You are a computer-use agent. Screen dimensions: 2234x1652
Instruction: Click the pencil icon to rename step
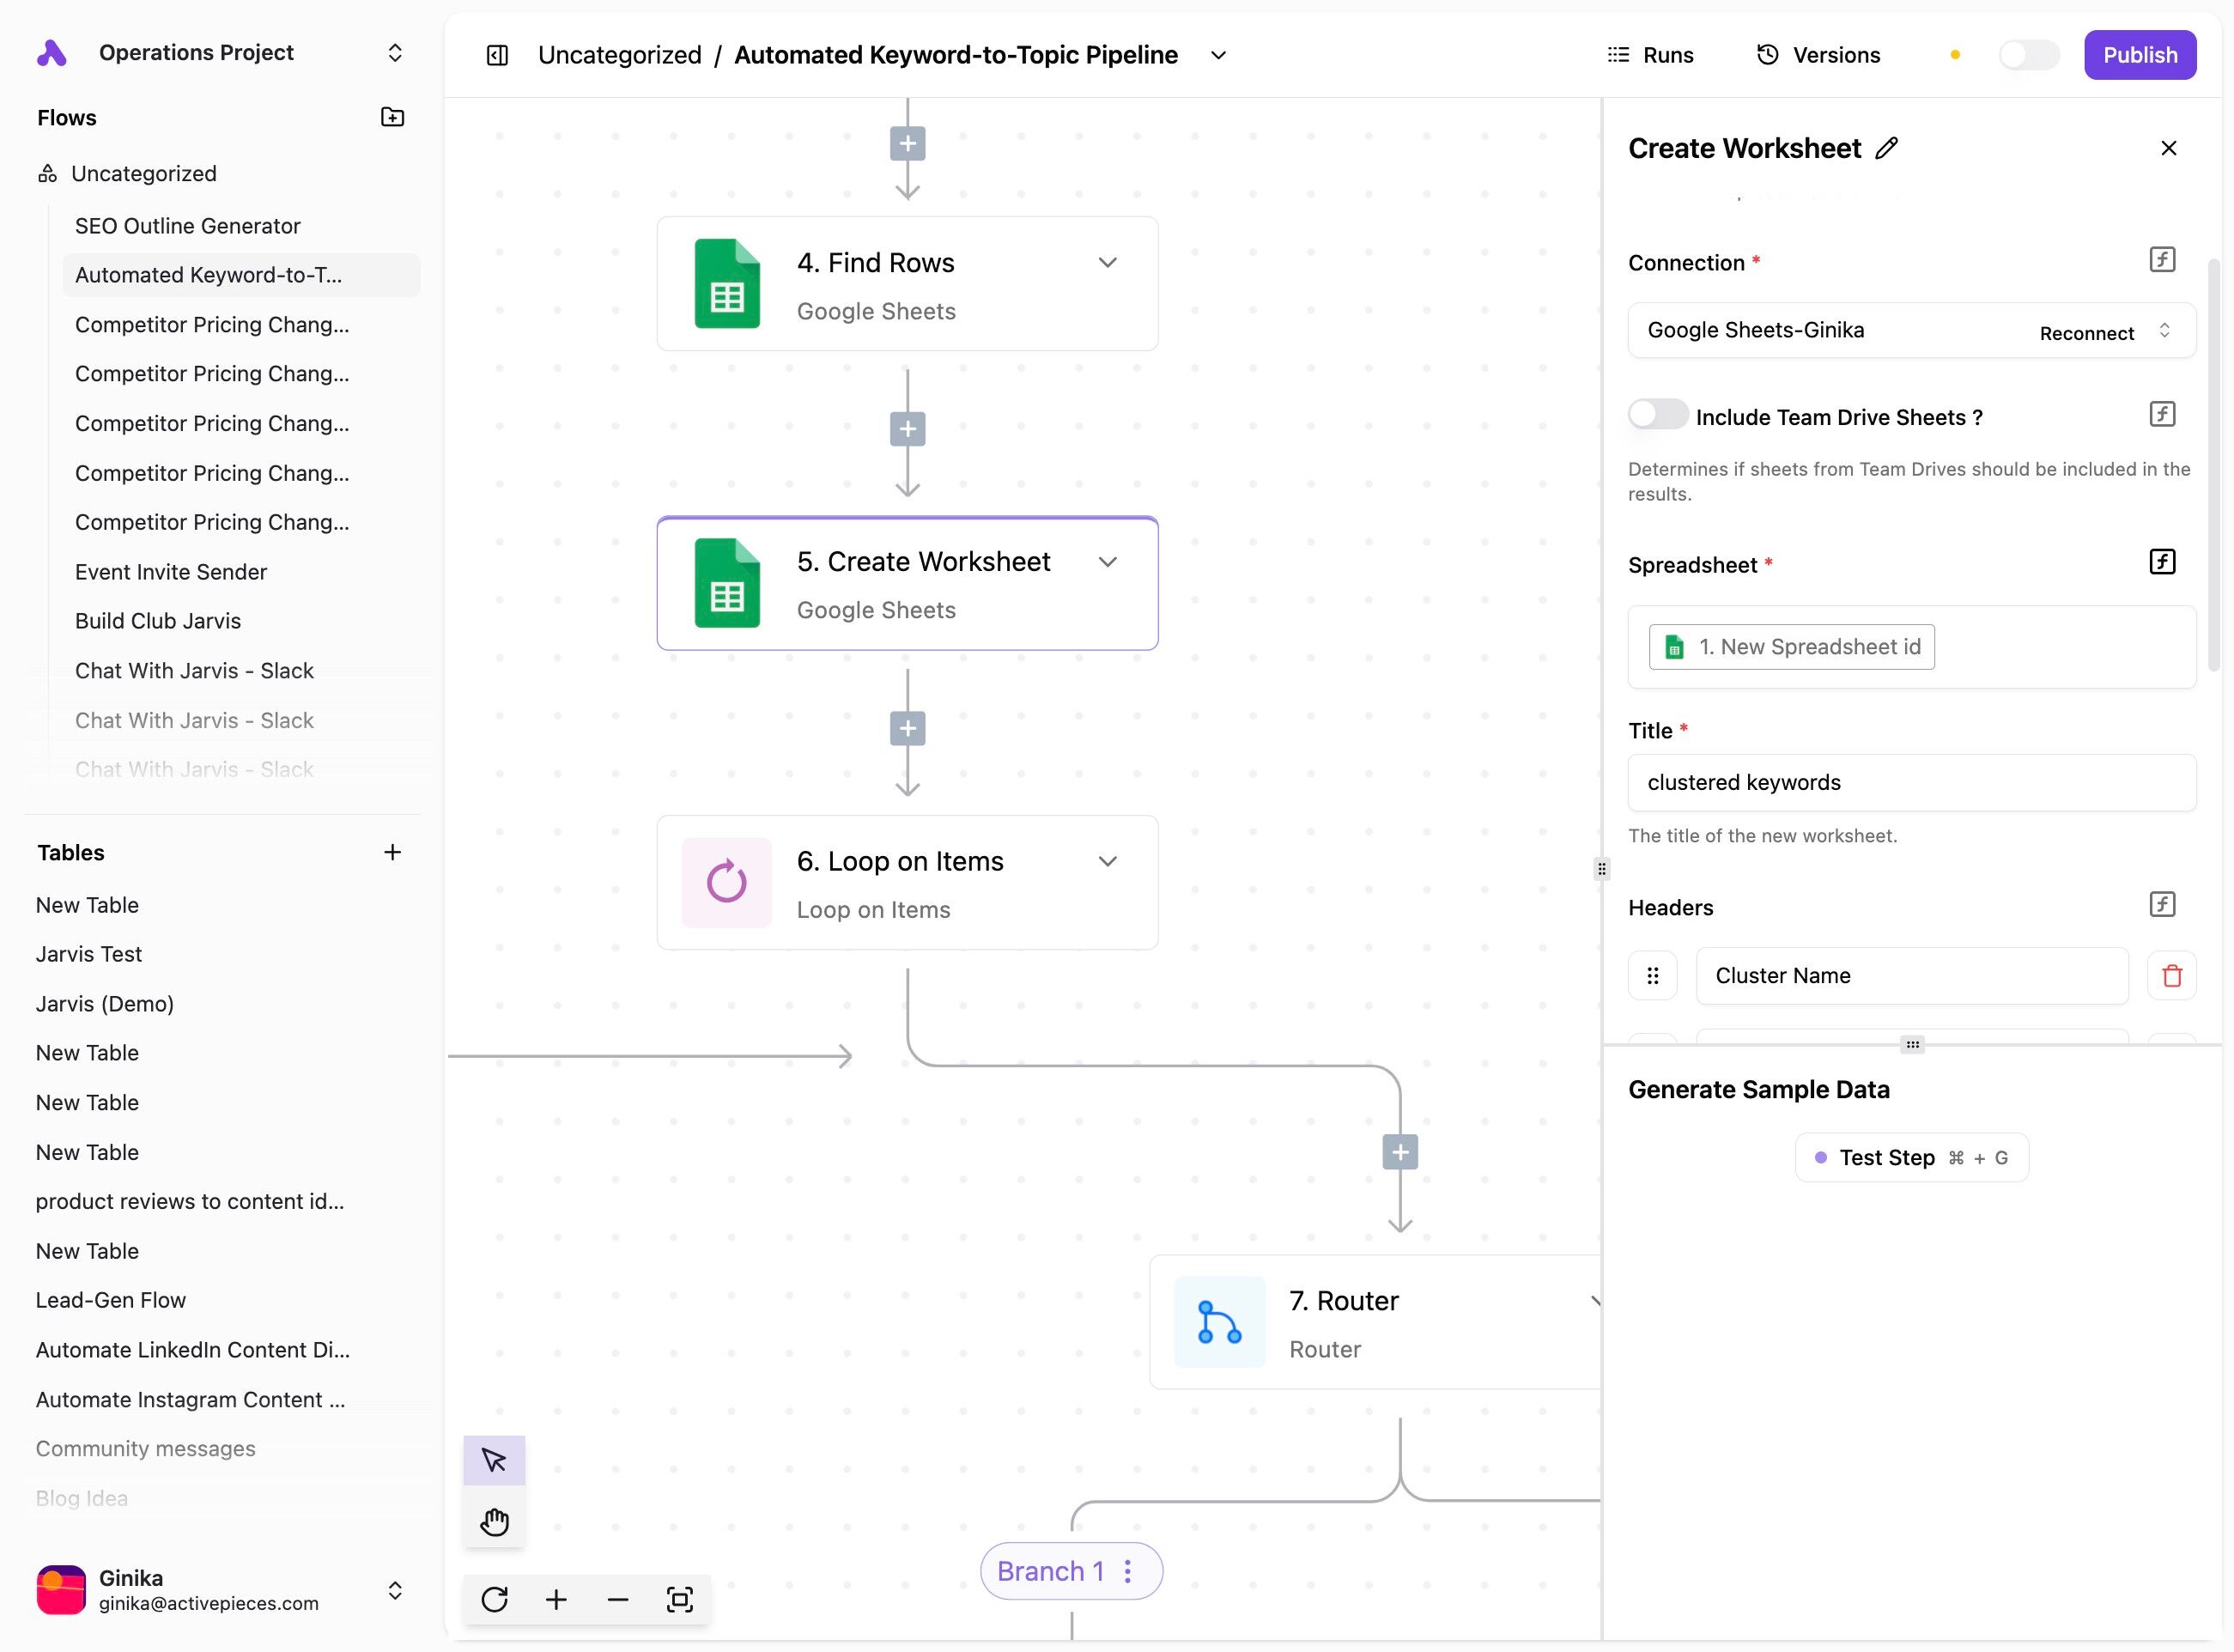click(1886, 148)
